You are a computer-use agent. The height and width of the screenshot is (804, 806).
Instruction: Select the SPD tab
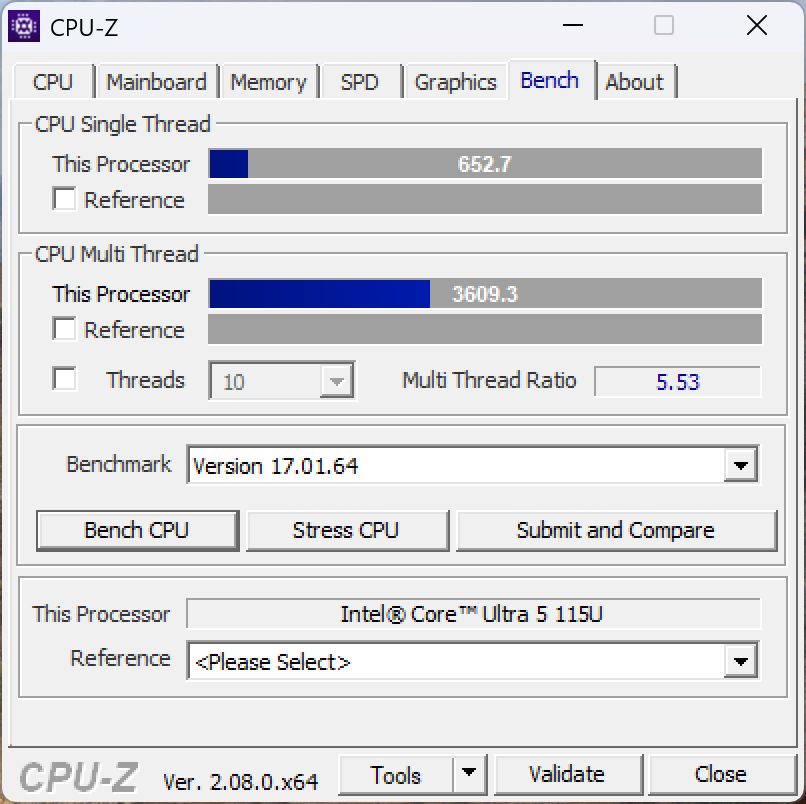(360, 82)
